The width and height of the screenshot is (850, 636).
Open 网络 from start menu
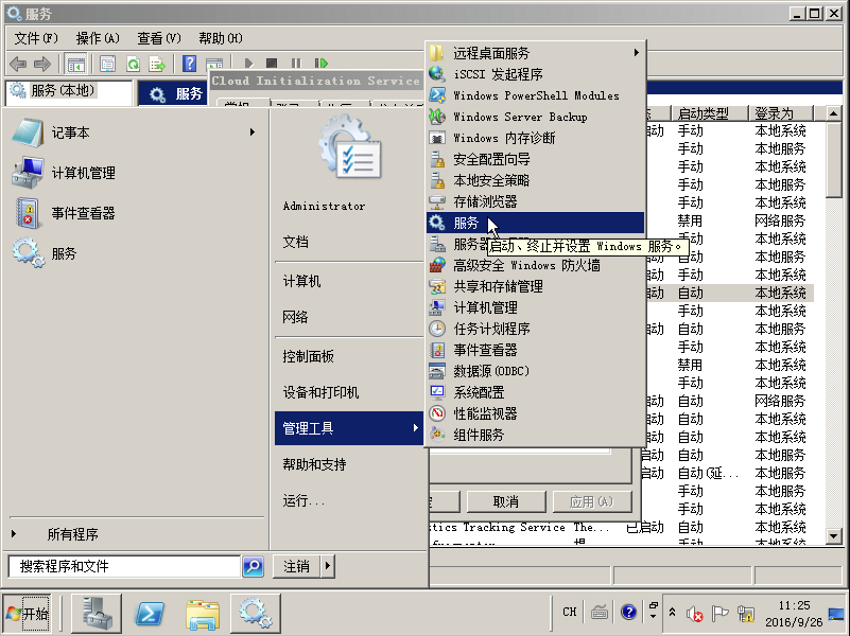(295, 317)
